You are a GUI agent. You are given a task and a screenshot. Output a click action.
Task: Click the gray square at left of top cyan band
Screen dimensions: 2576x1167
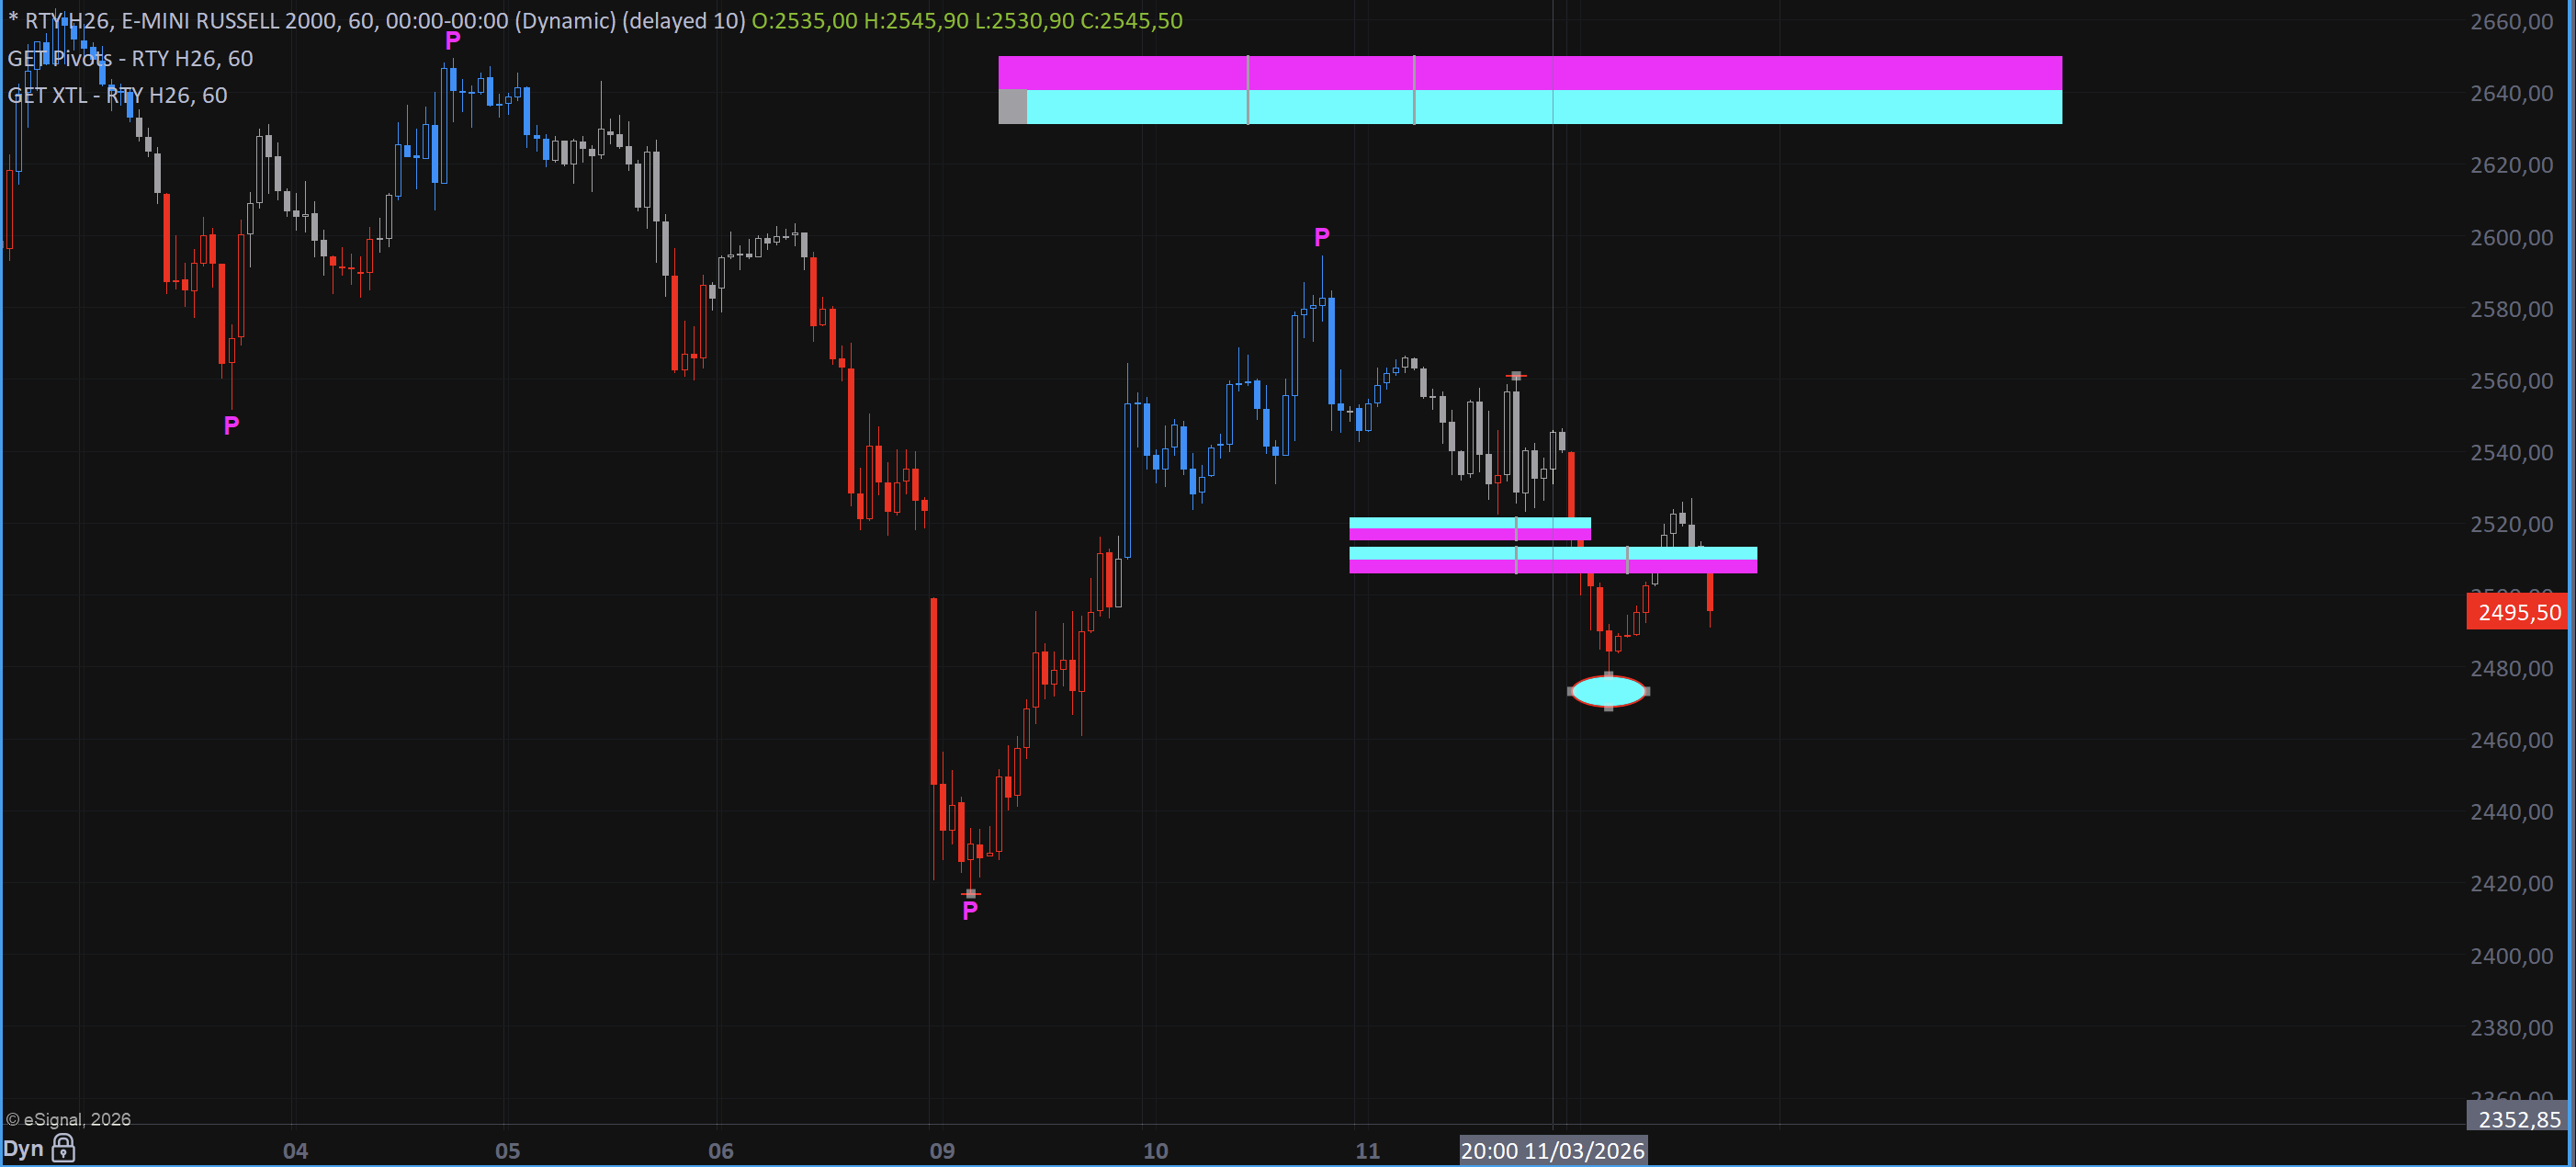click(1012, 107)
